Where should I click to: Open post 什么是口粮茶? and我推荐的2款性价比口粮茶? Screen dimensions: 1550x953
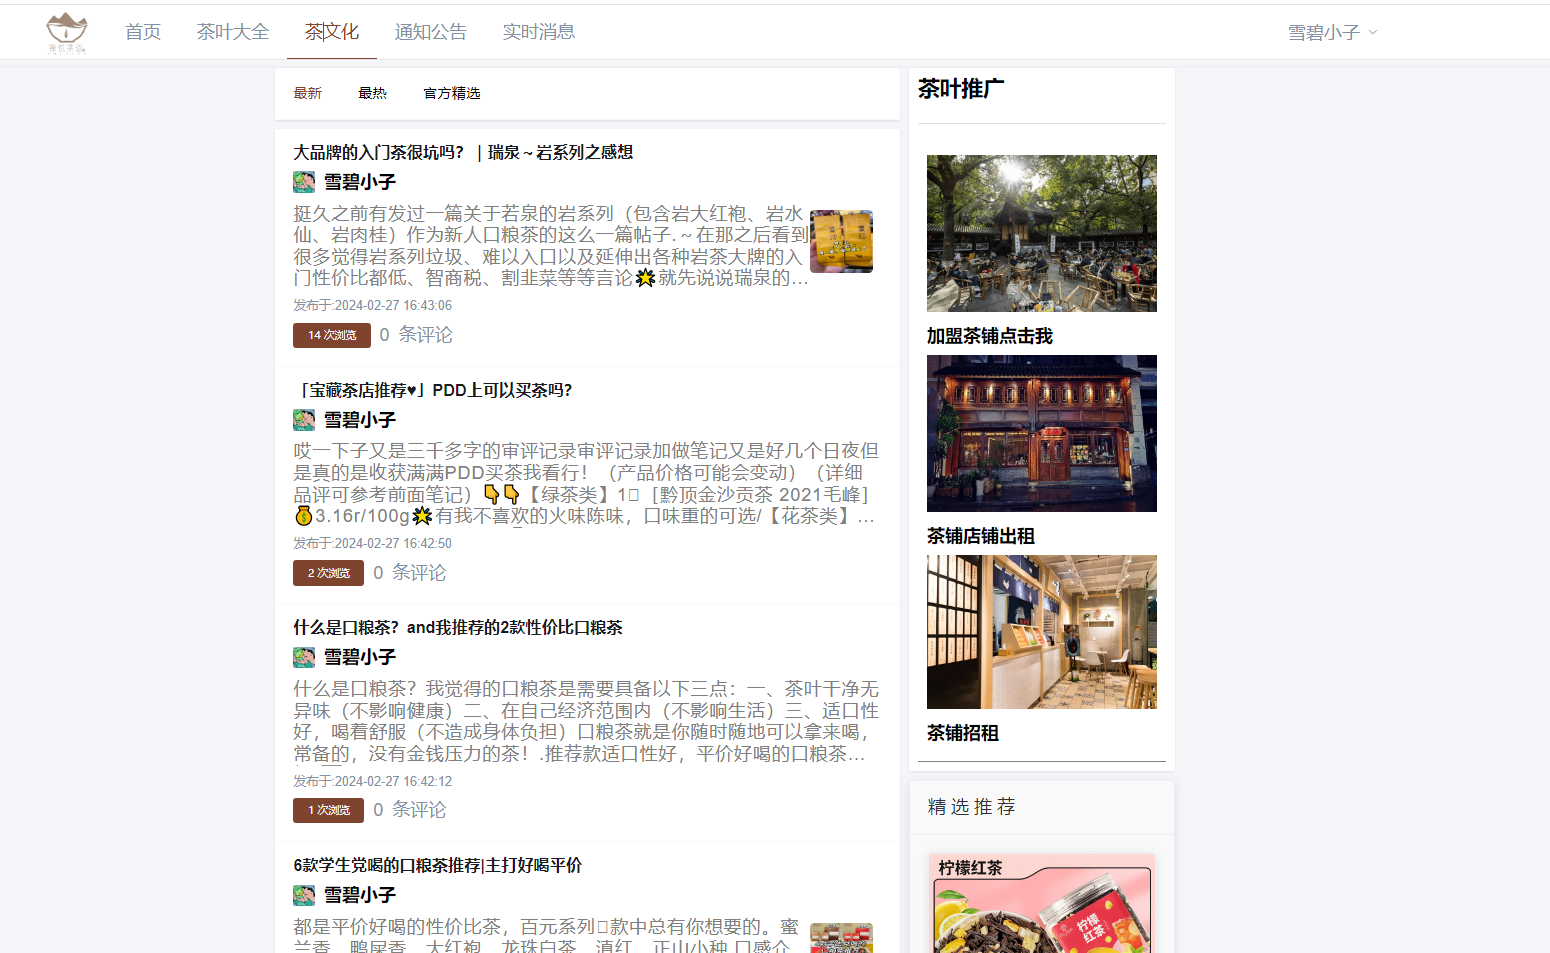pyautogui.click(x=458, y=627)
